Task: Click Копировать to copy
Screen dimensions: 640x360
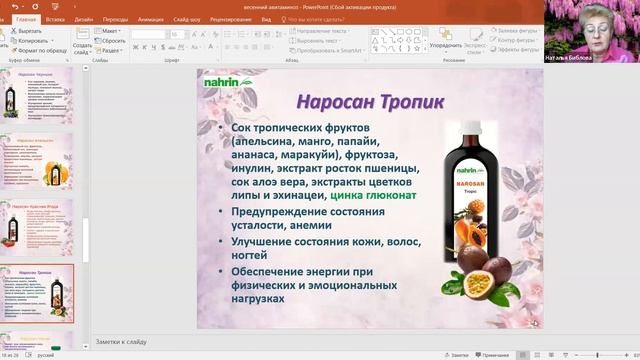Action: (30, 40)
